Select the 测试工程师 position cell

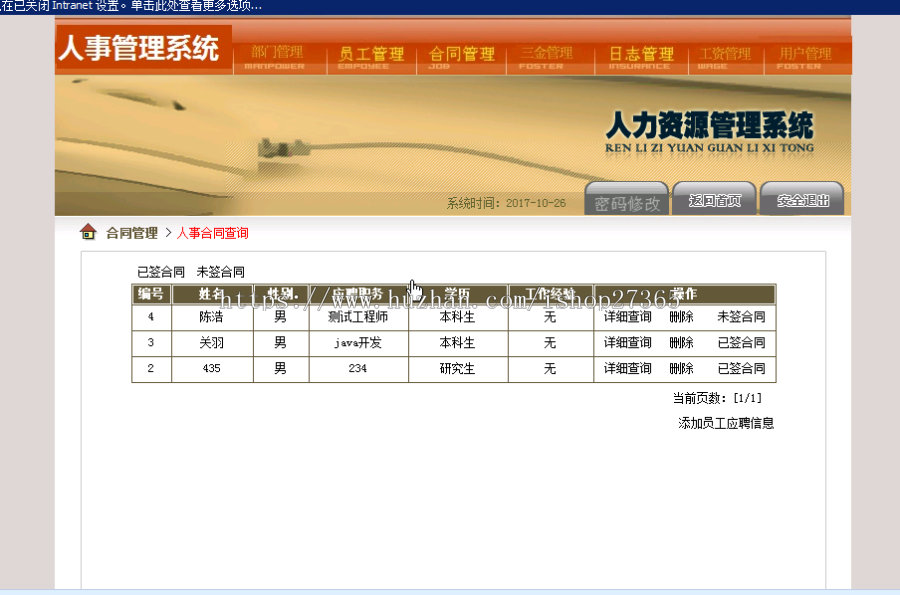tap(358, 317)
